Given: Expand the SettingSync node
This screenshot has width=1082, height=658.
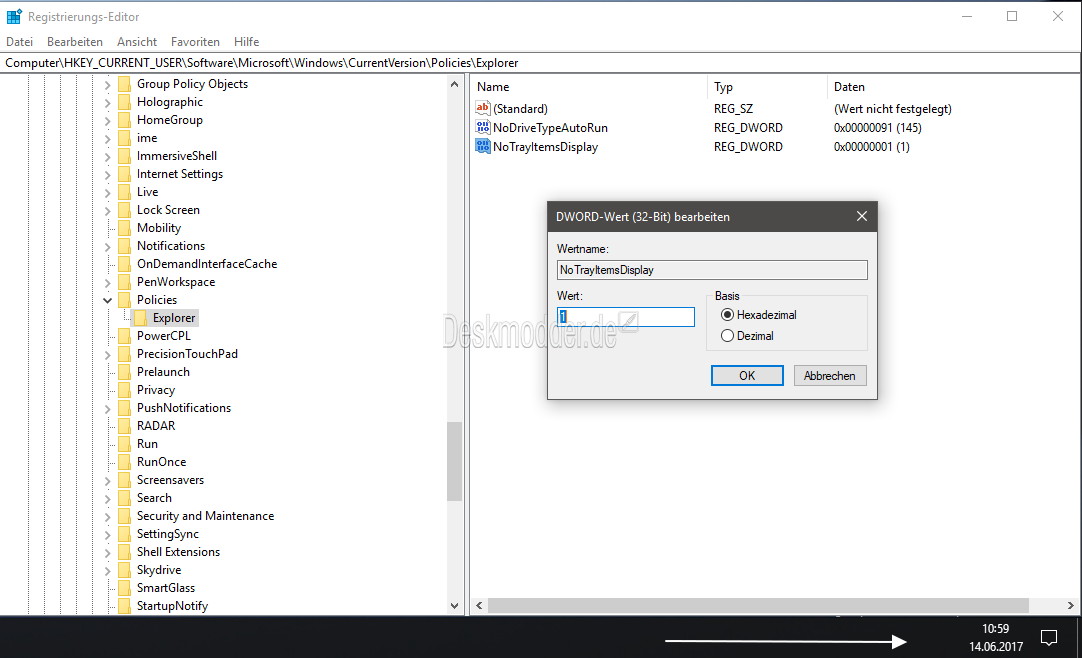Looking at the screenshot, I should tap(107, 535).
